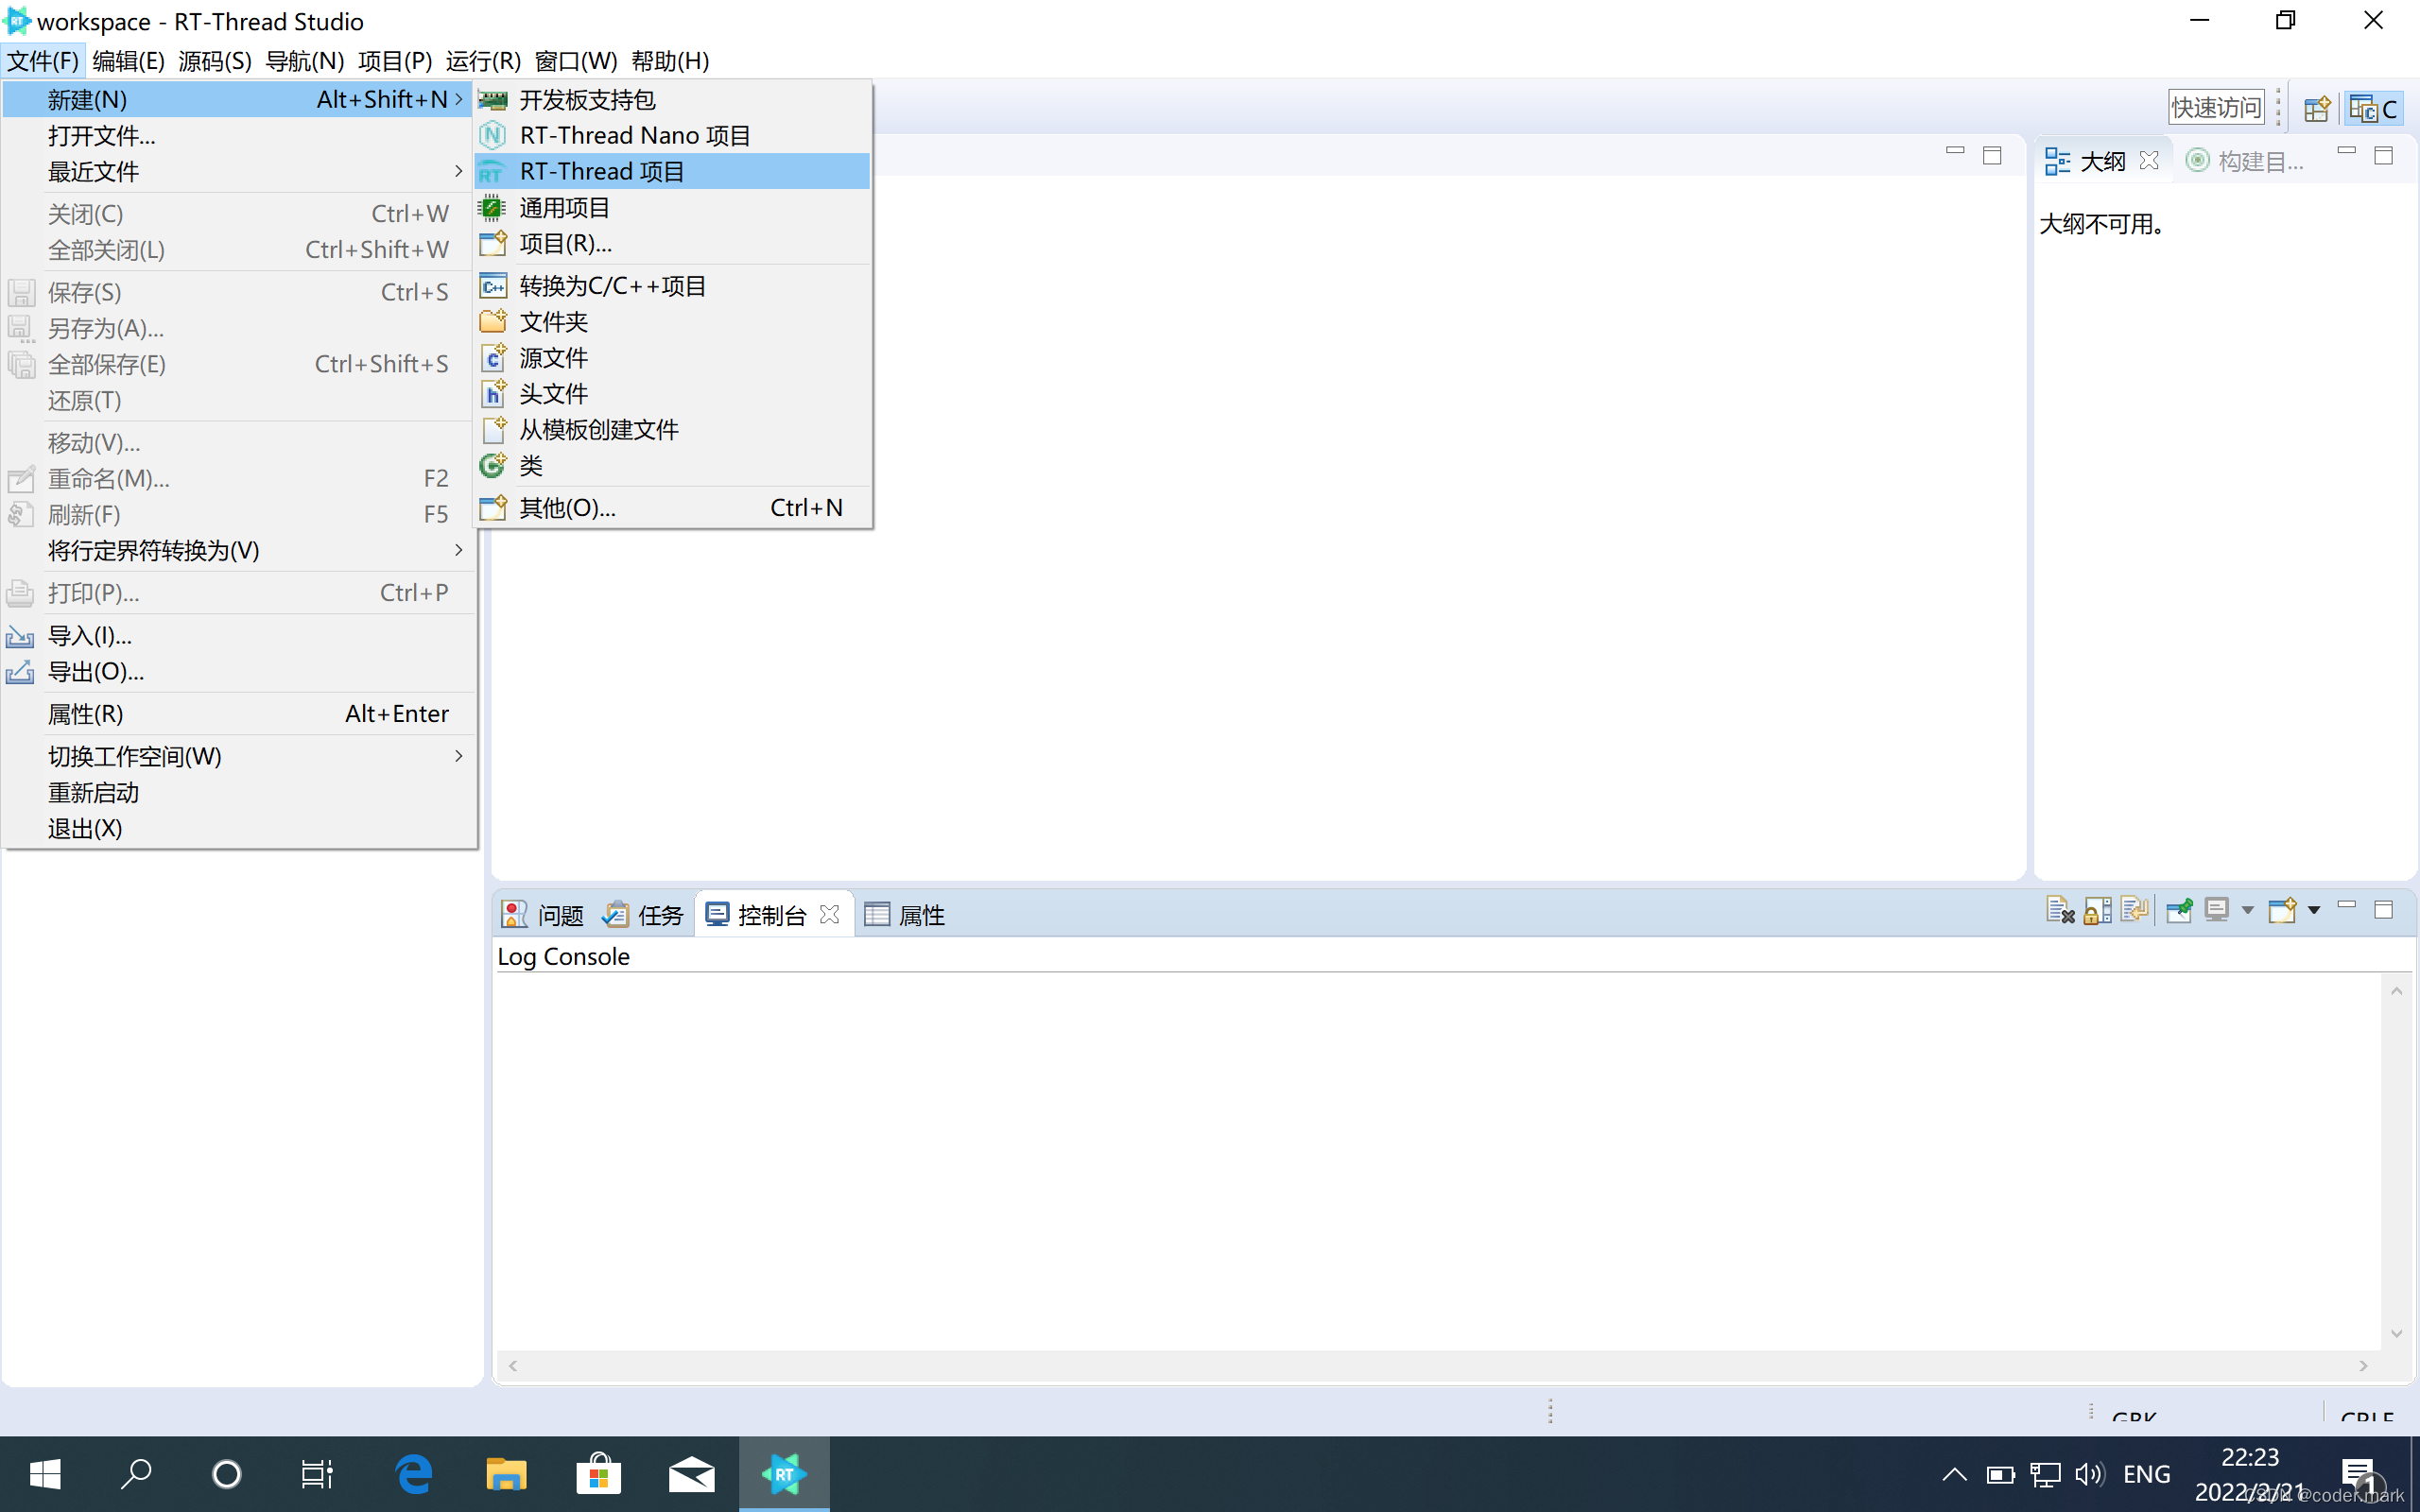Clear the console output

(x=2059, y=911)
